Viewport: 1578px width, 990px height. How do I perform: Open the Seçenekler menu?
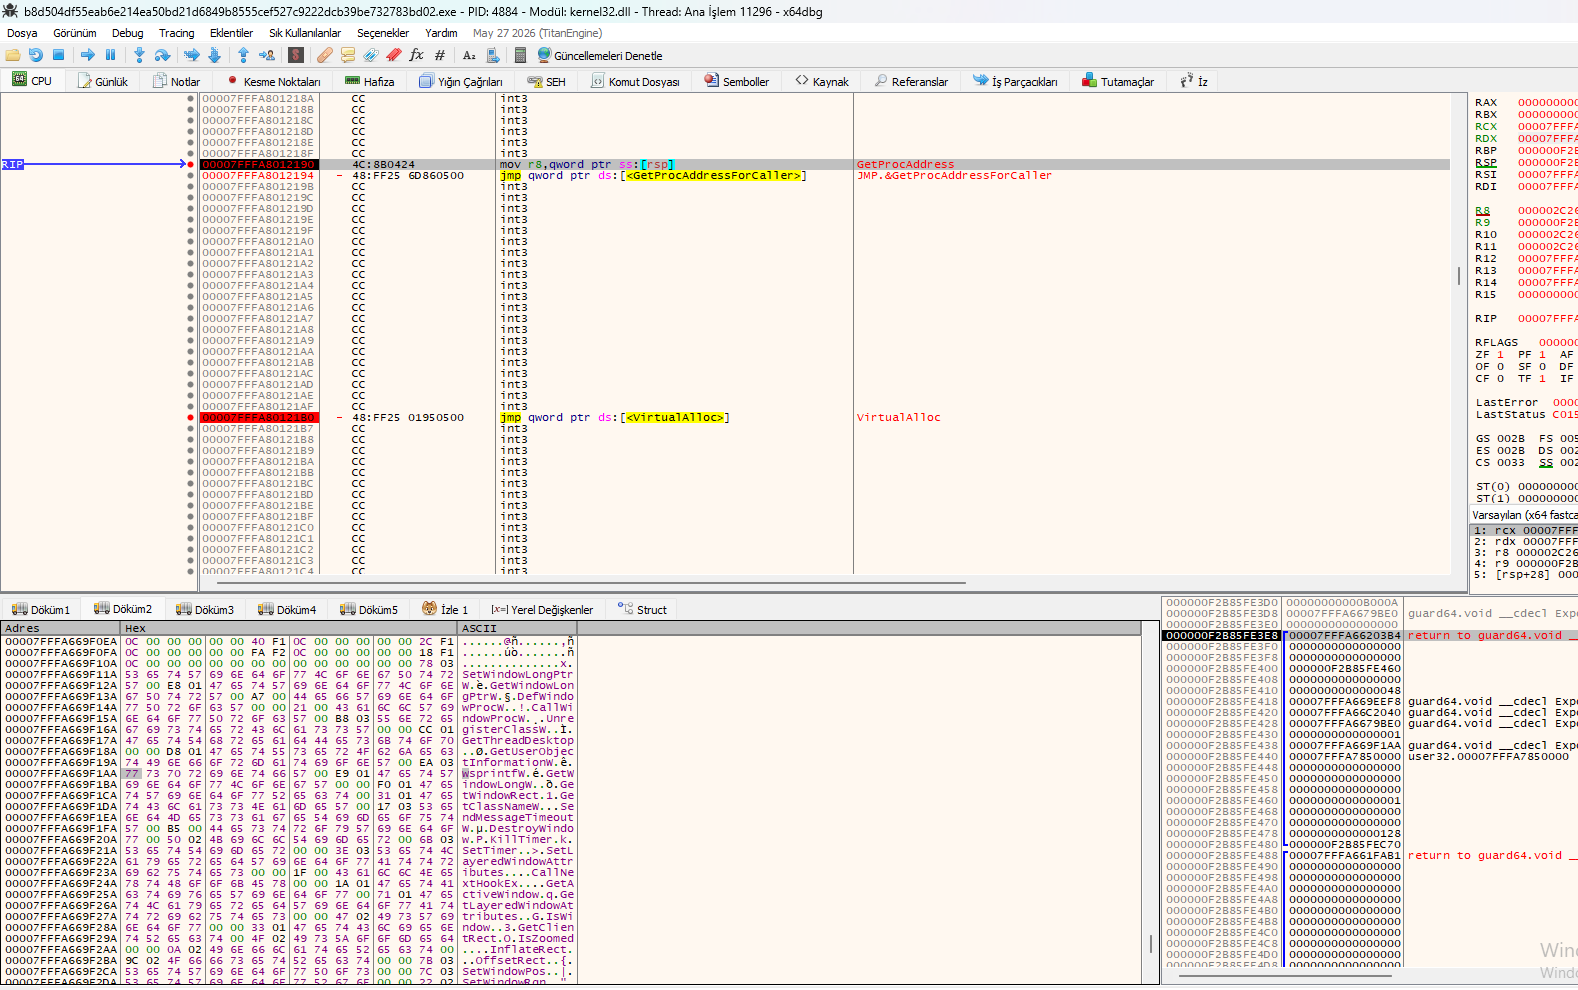pyautogui.click(x=383, y=33)
